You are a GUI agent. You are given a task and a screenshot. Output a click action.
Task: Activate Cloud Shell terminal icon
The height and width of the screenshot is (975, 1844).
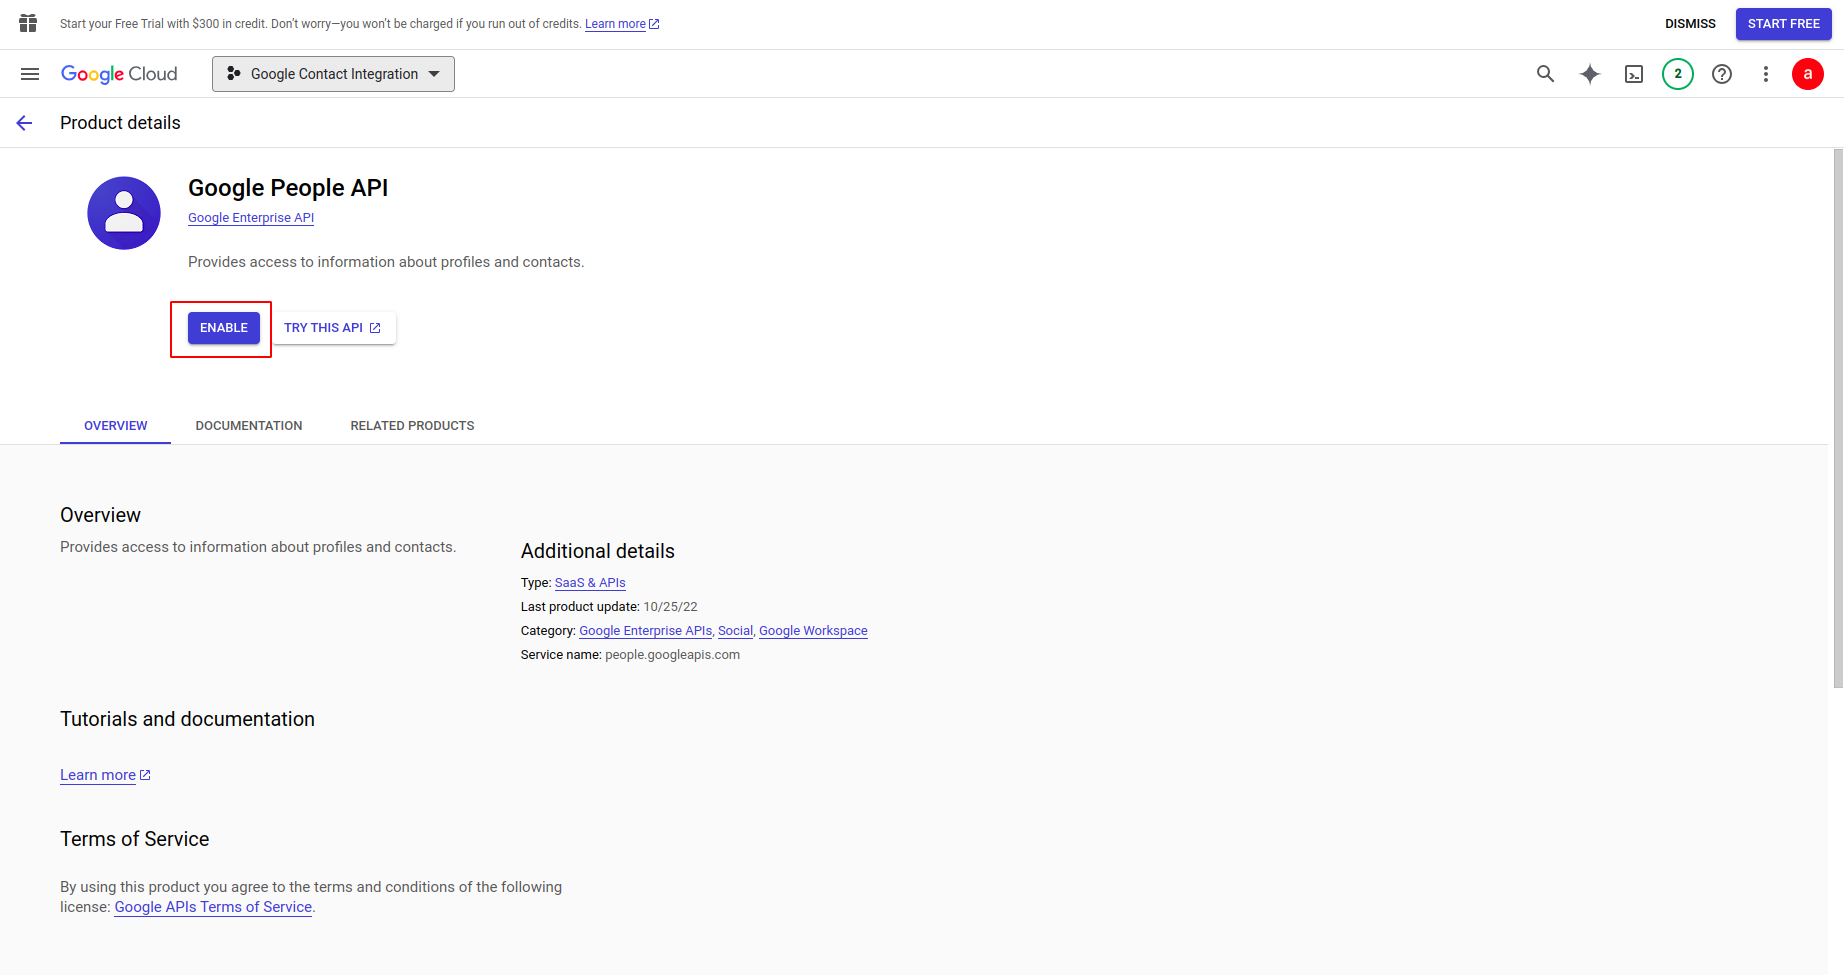1634,74
